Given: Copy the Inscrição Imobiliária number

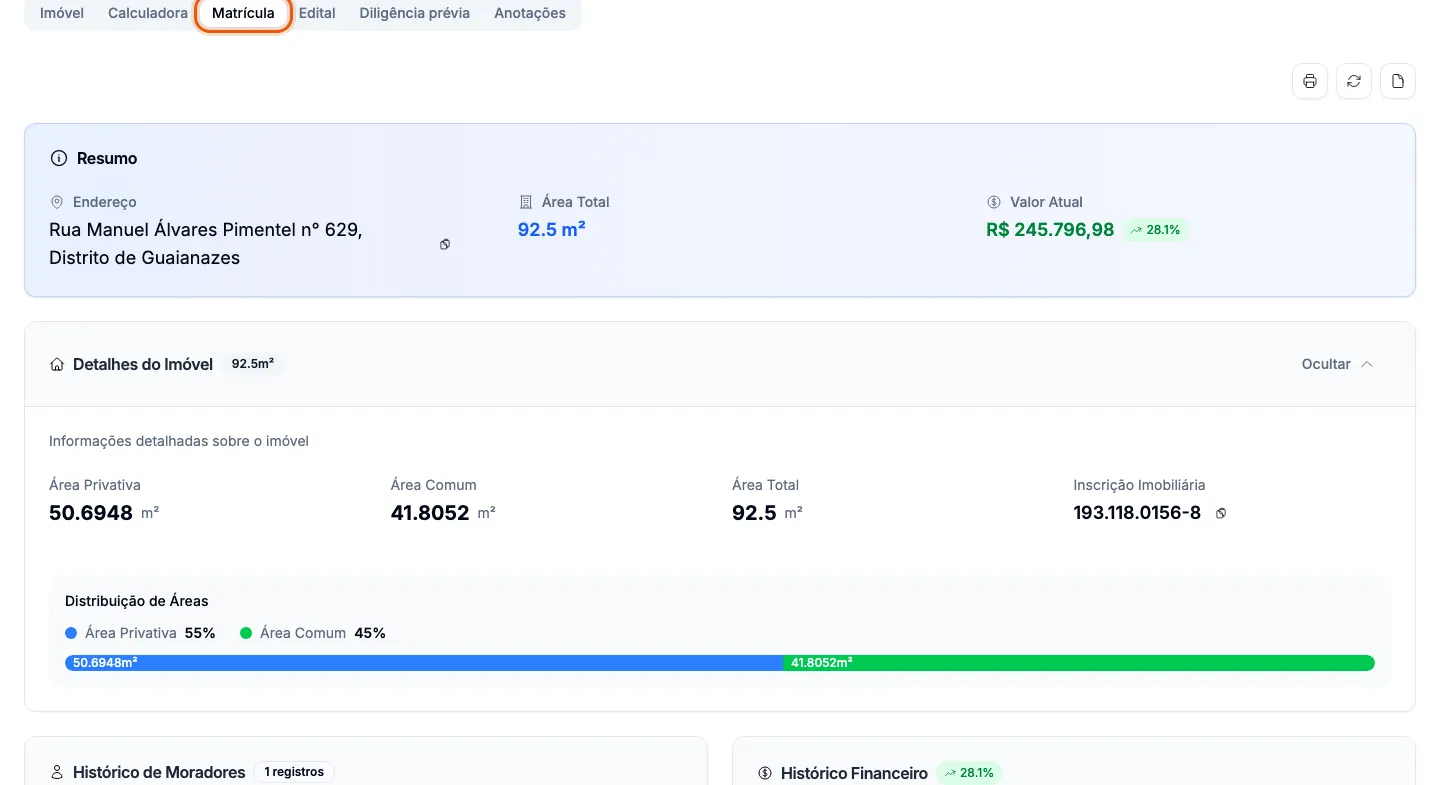Looking at the screenshot, I should point(1221,513).
